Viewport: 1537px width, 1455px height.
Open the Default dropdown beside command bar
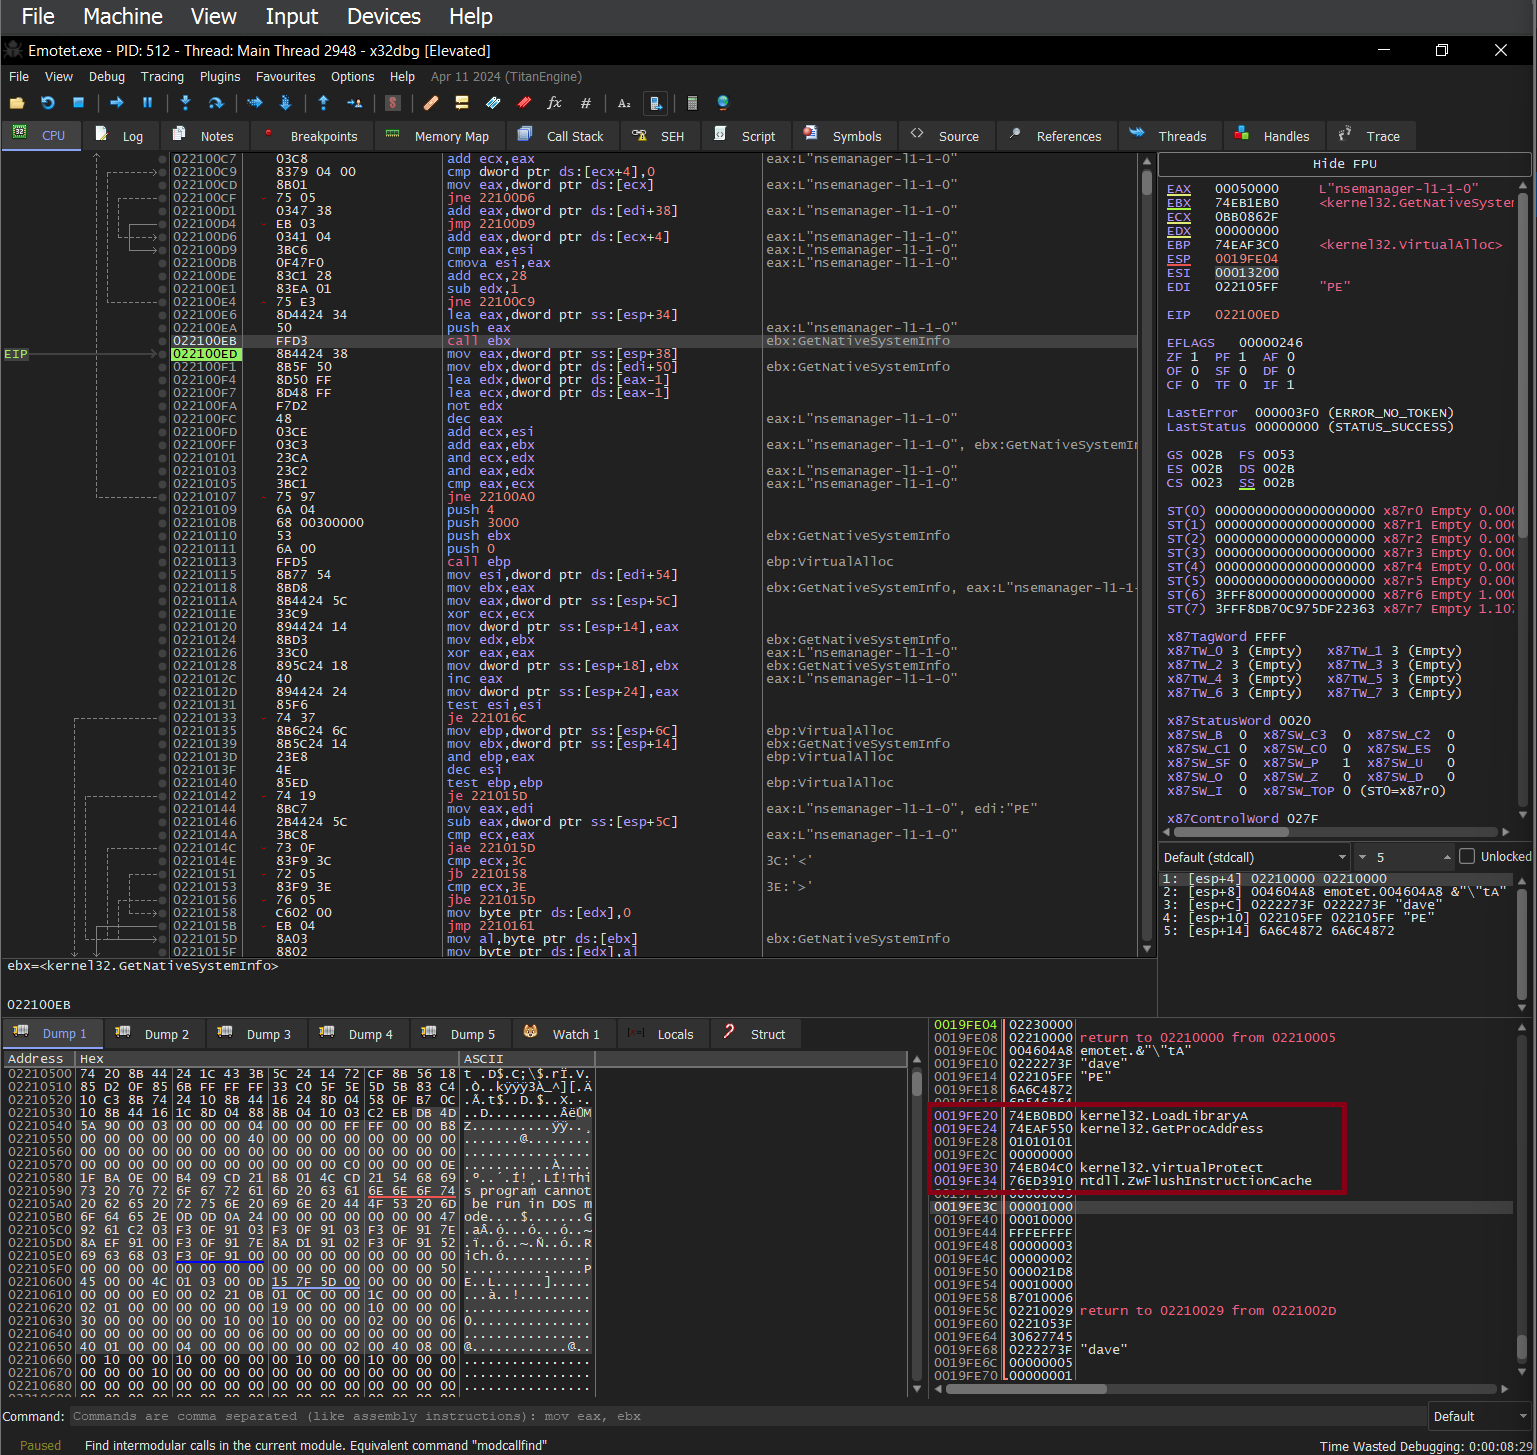(1480, 1416)
